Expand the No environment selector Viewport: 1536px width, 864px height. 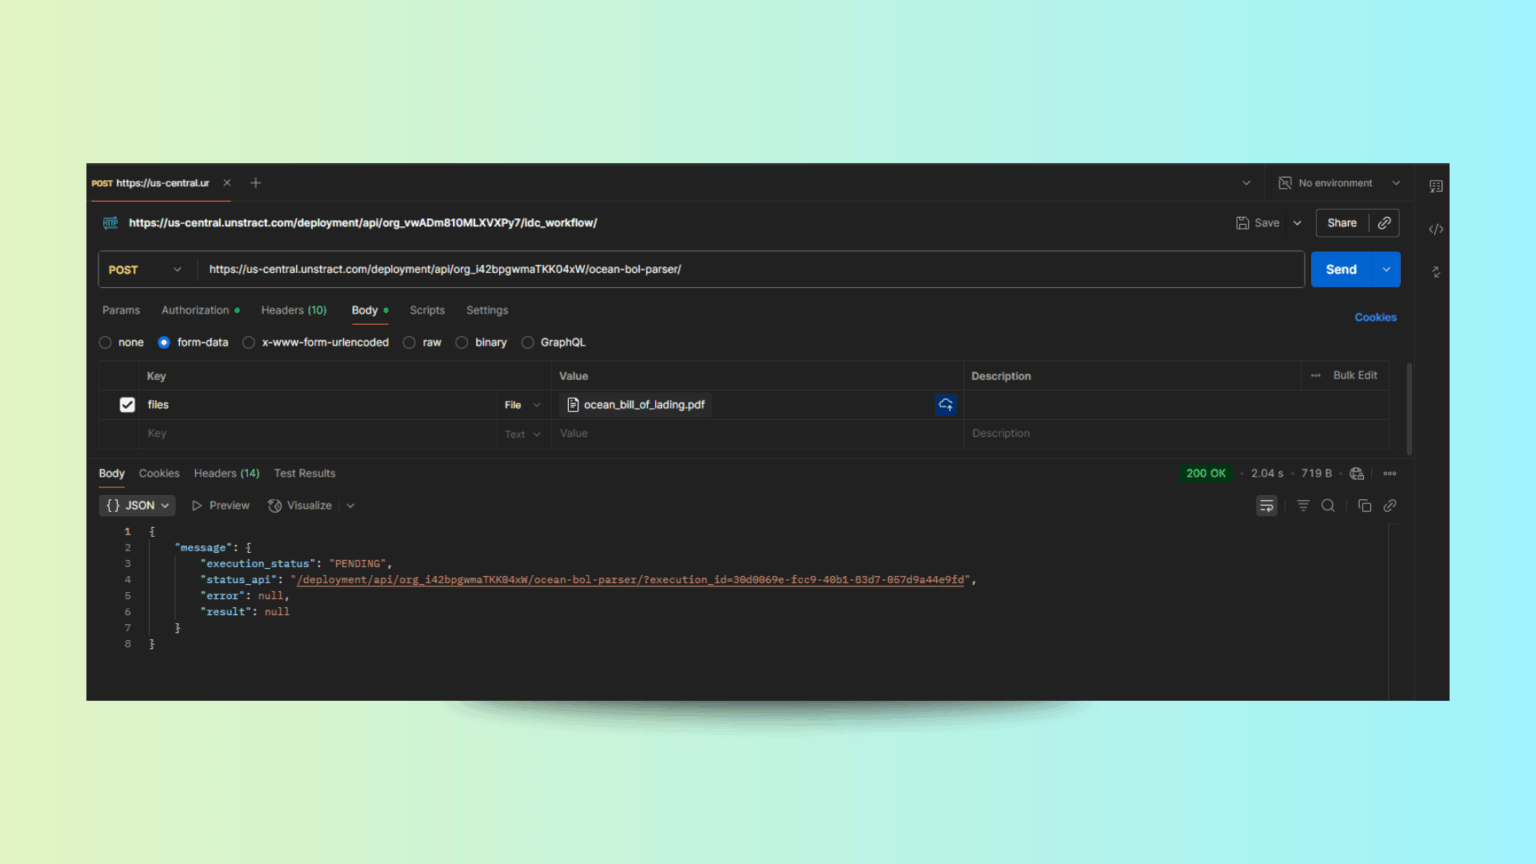click(x=1337, y=183)
